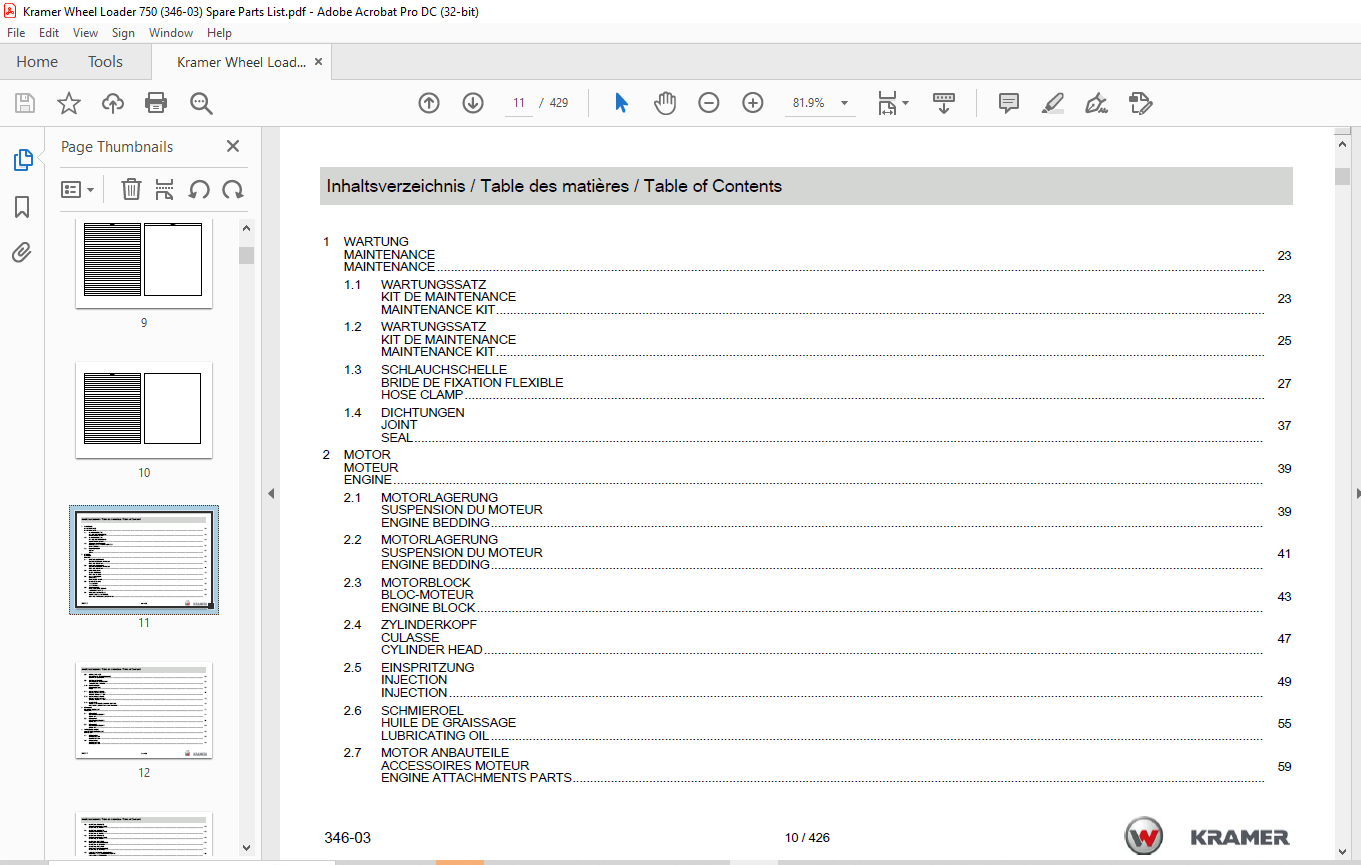
Task: Click the stamp tool icon
Action: [1141, 103]
